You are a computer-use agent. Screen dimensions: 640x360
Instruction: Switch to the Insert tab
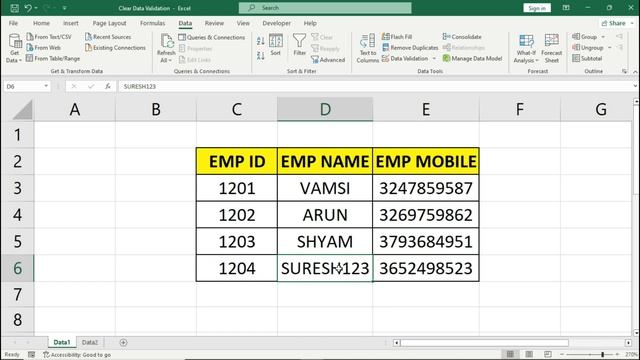tap(71, 23)
